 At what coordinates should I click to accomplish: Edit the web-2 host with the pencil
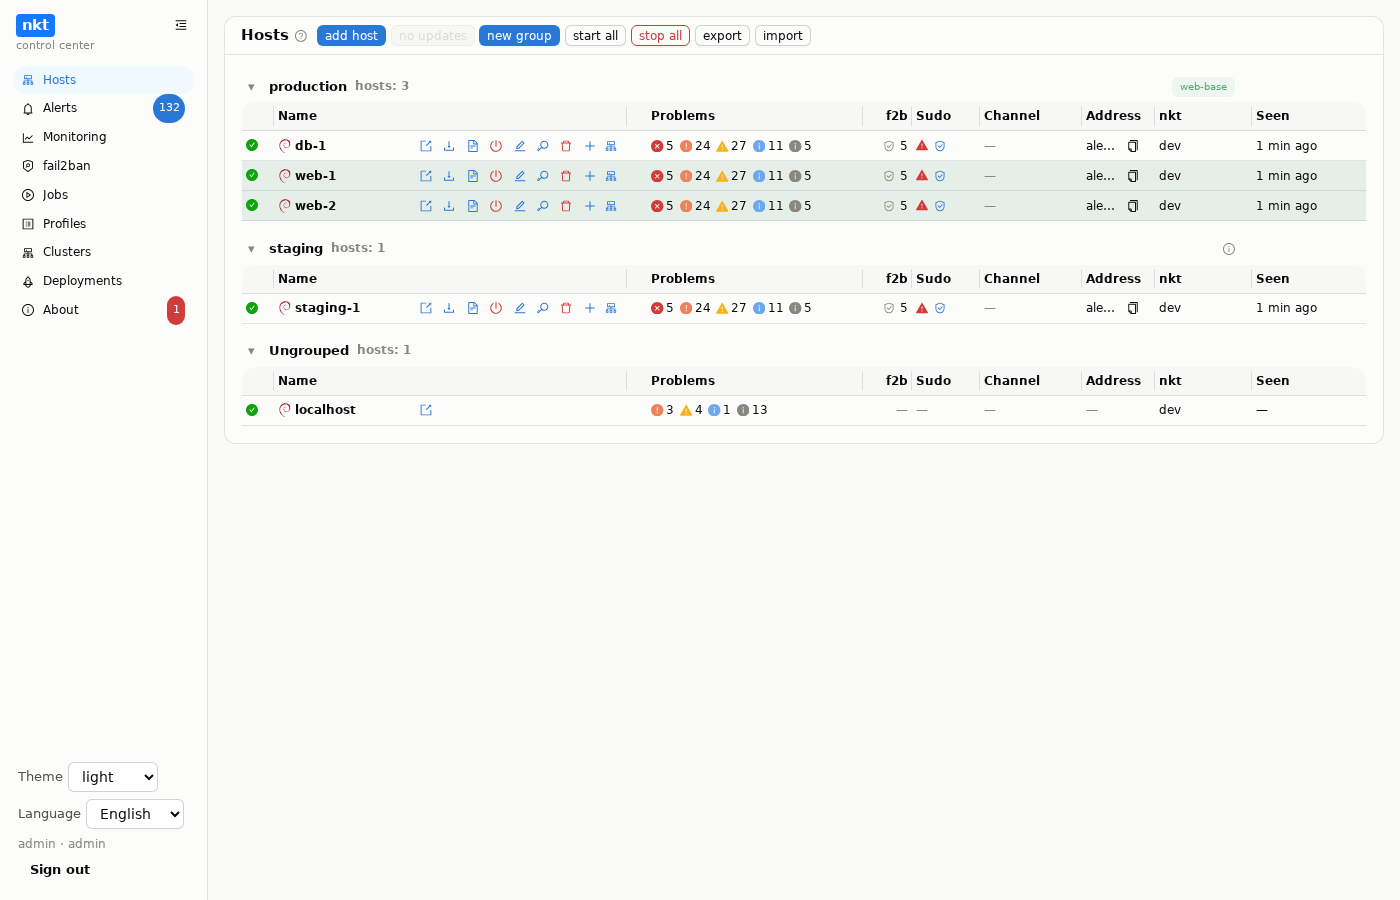click(520, 206)
